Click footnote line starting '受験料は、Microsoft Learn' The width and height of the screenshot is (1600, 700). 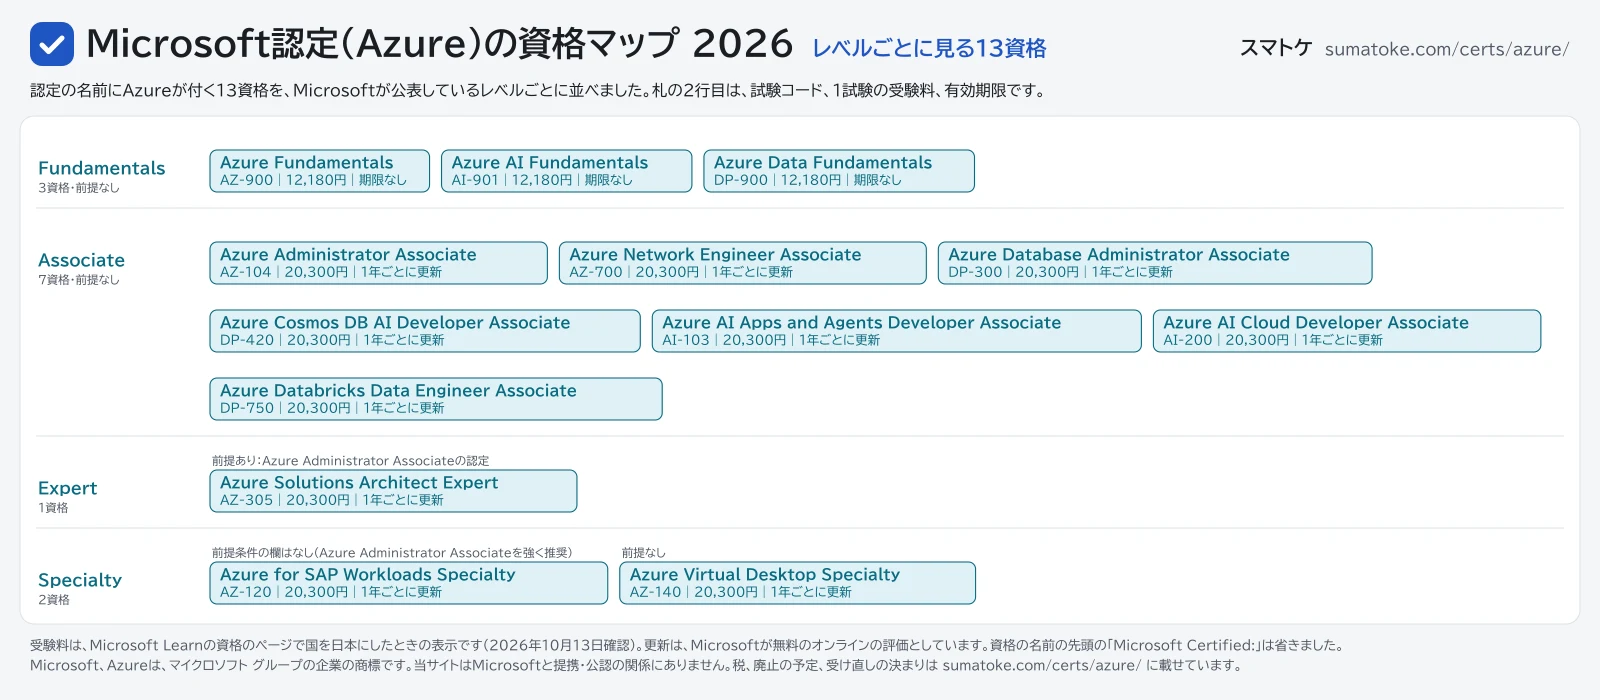(689, 646)
